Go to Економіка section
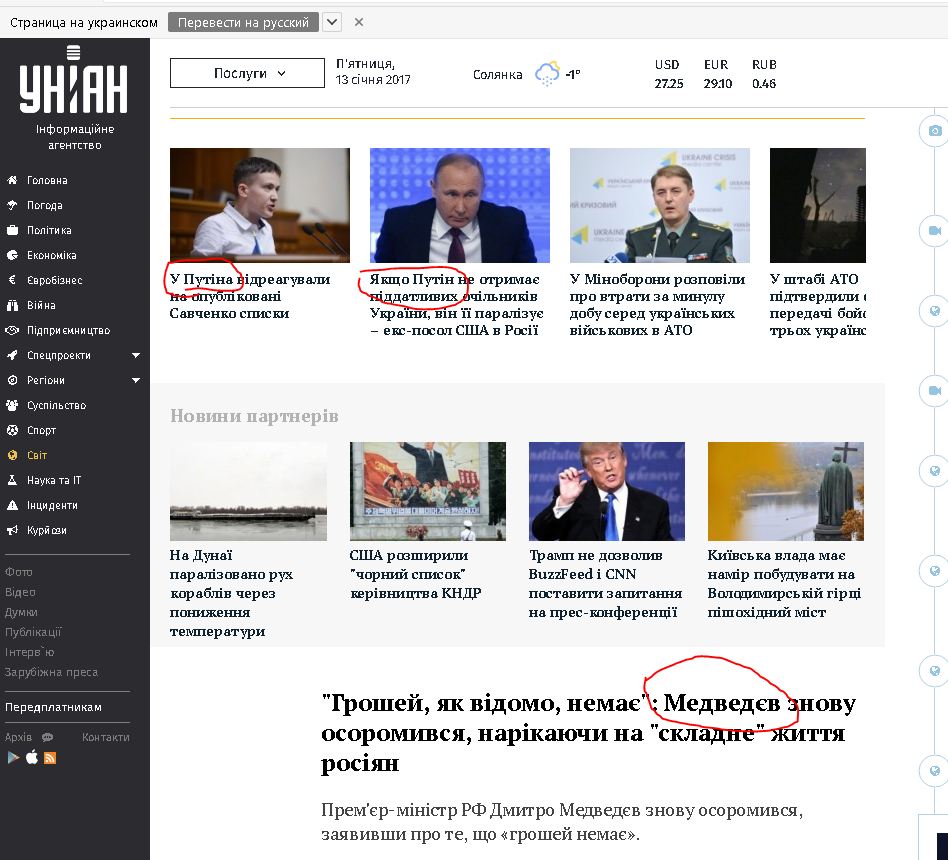Screen dimensions: 948x860 point(51,255)
